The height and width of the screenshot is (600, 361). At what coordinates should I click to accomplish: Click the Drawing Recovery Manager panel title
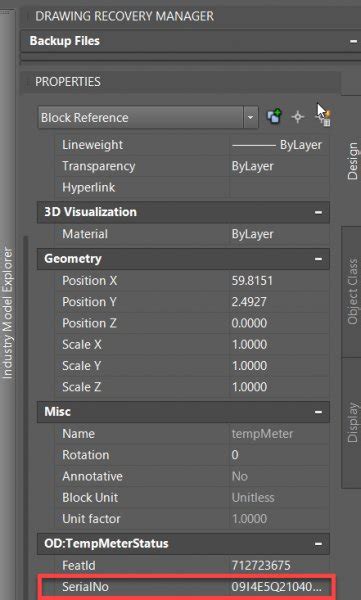click(x=124, y=16)
